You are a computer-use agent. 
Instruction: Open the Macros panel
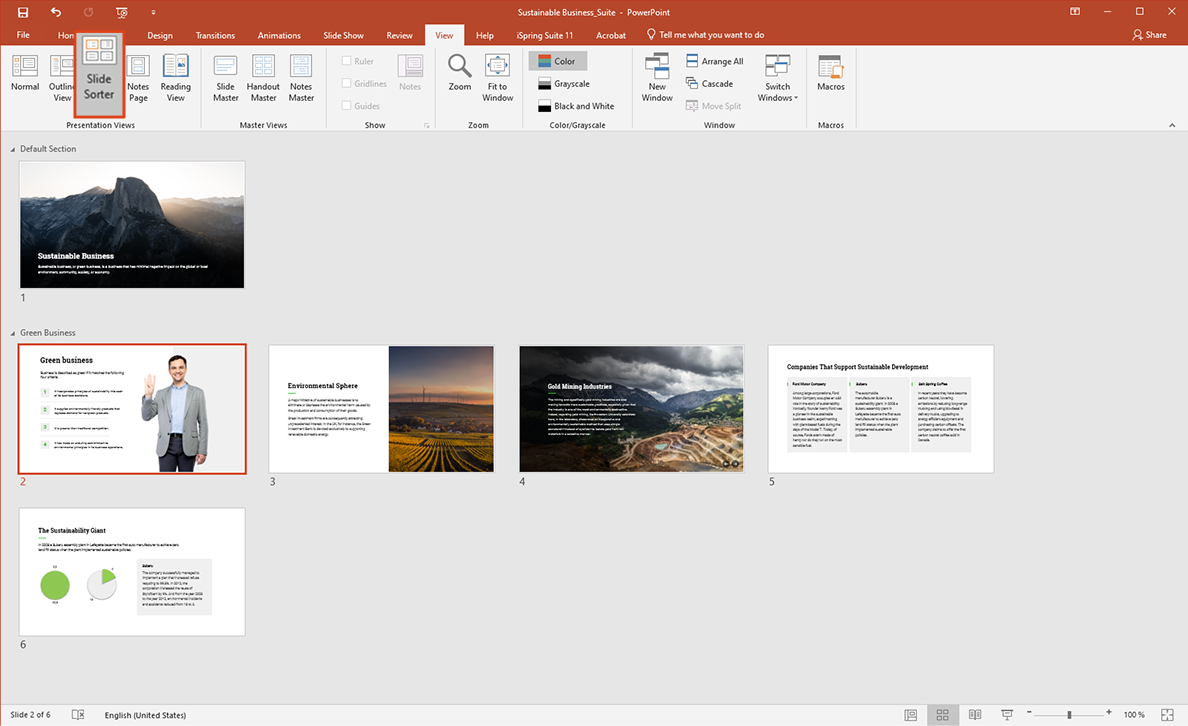tap(831, 75)
